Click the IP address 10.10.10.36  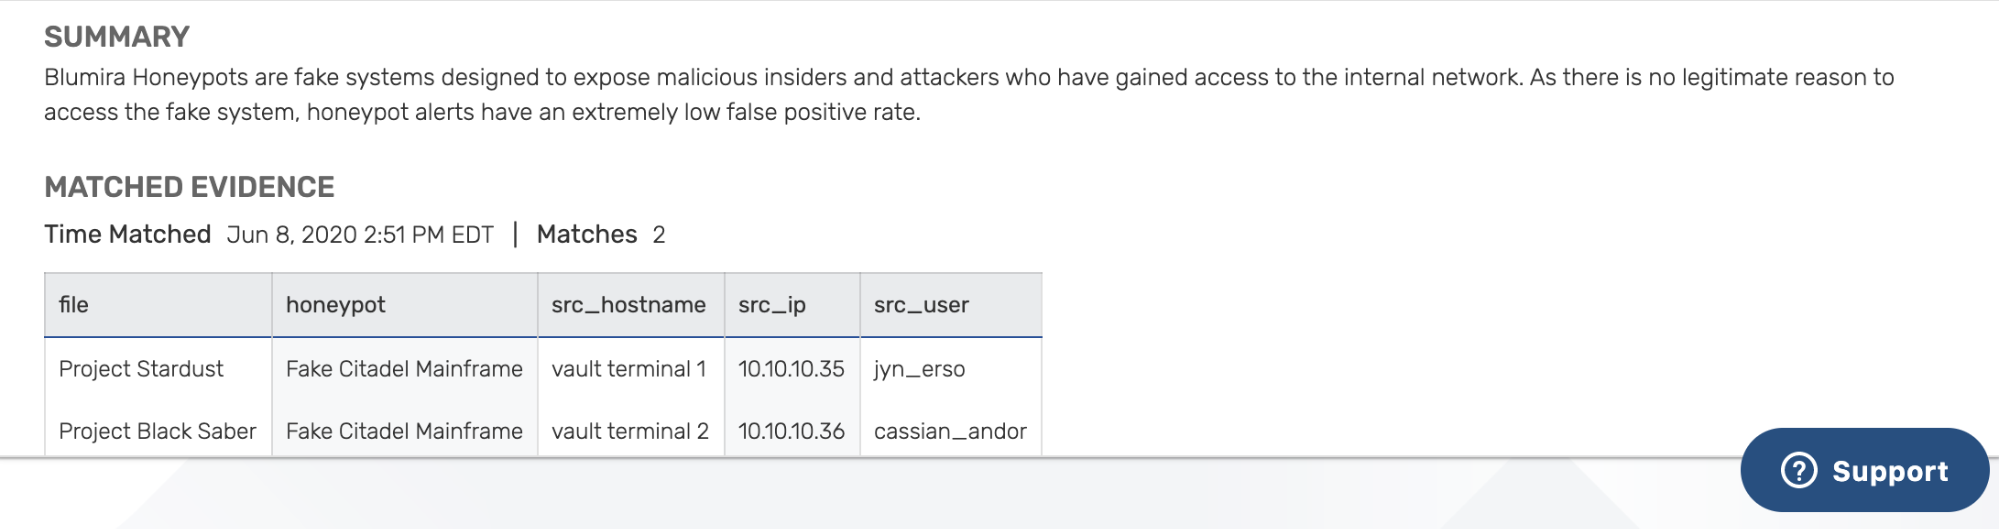coord(791,431)
